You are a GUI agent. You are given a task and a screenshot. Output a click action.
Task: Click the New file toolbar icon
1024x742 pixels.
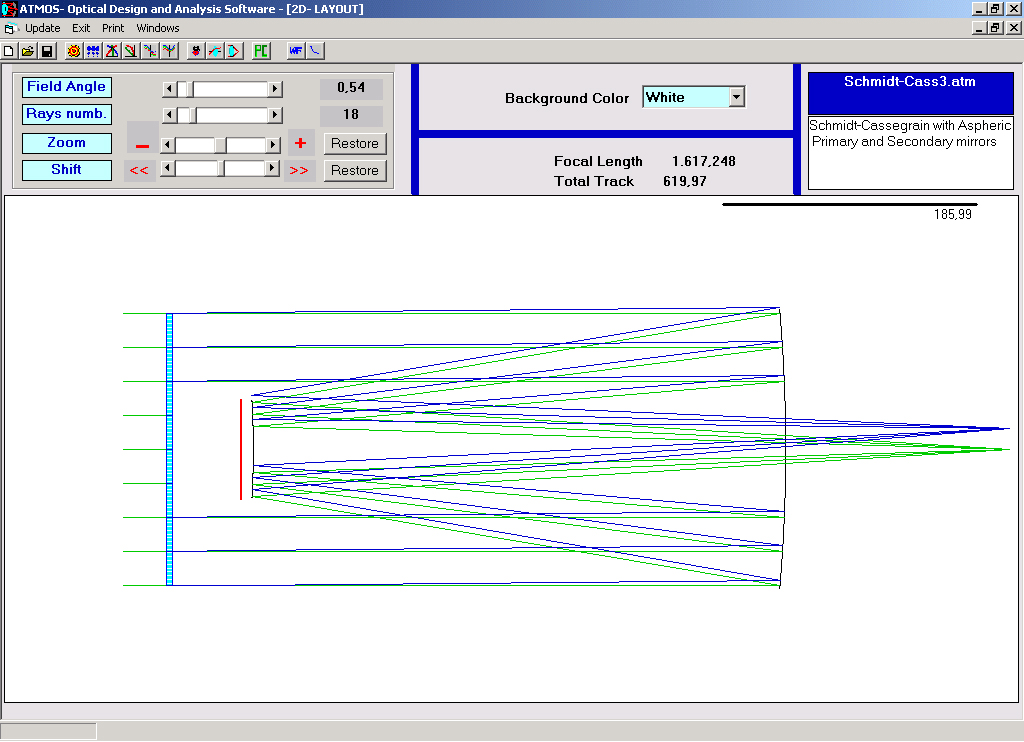9,51
